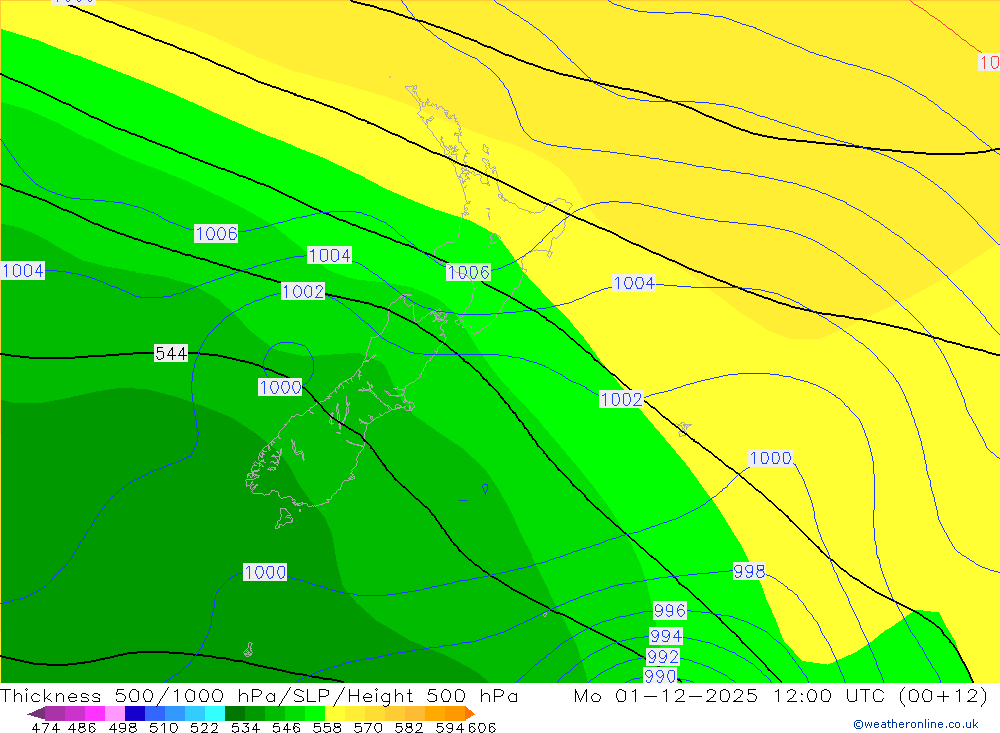
Task: Pick the darkest green legend swatch above 534
Action: click(x=235, y=713)
